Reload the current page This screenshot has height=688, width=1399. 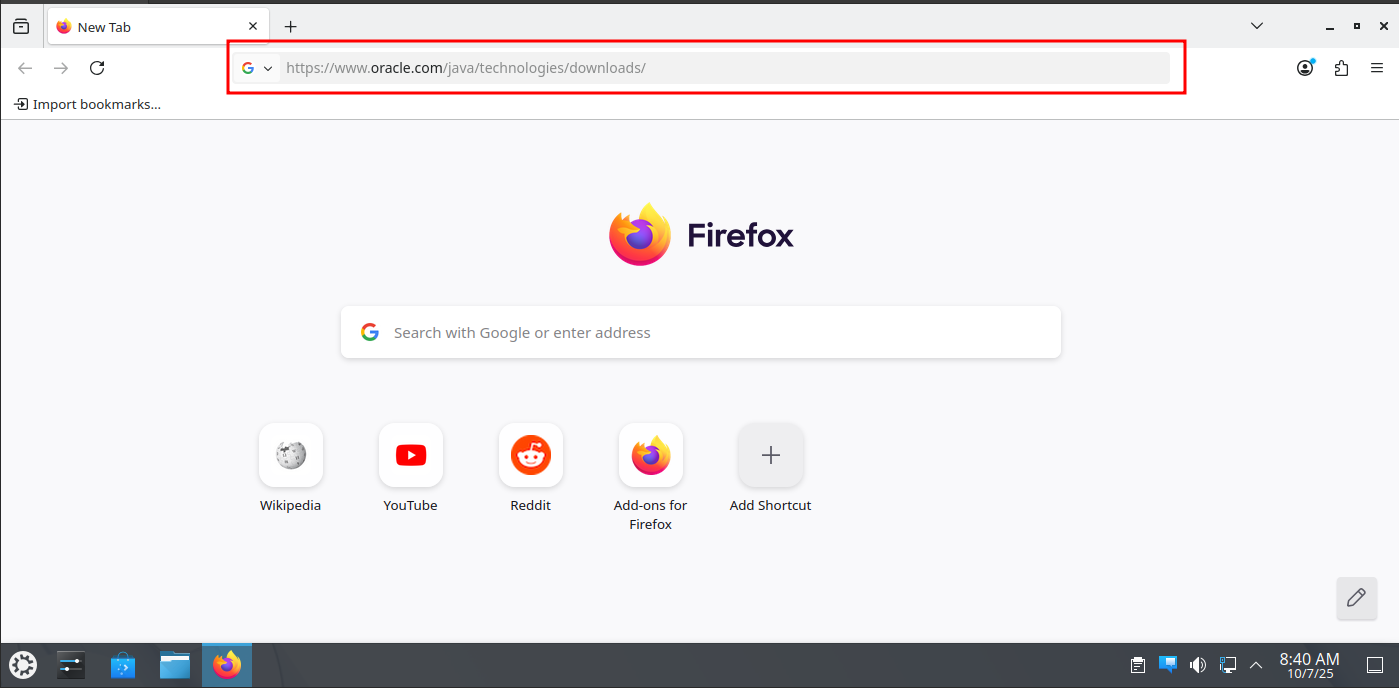[97, 68]
